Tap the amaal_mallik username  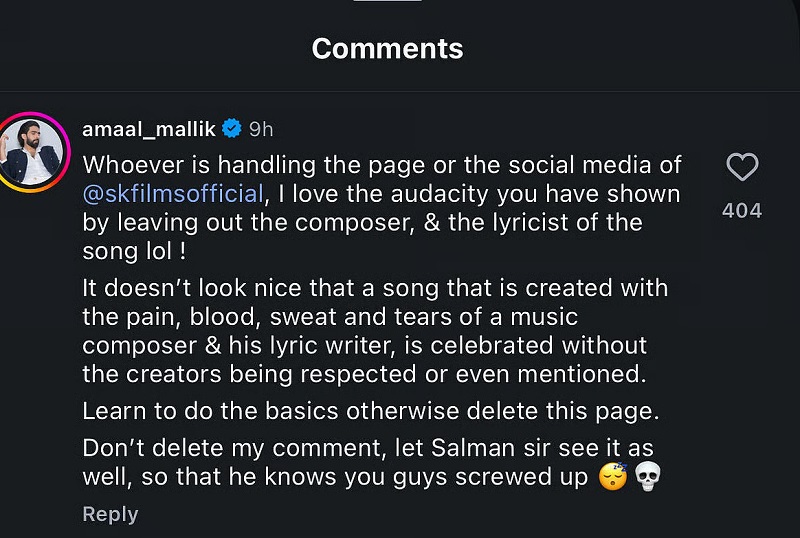149,129
